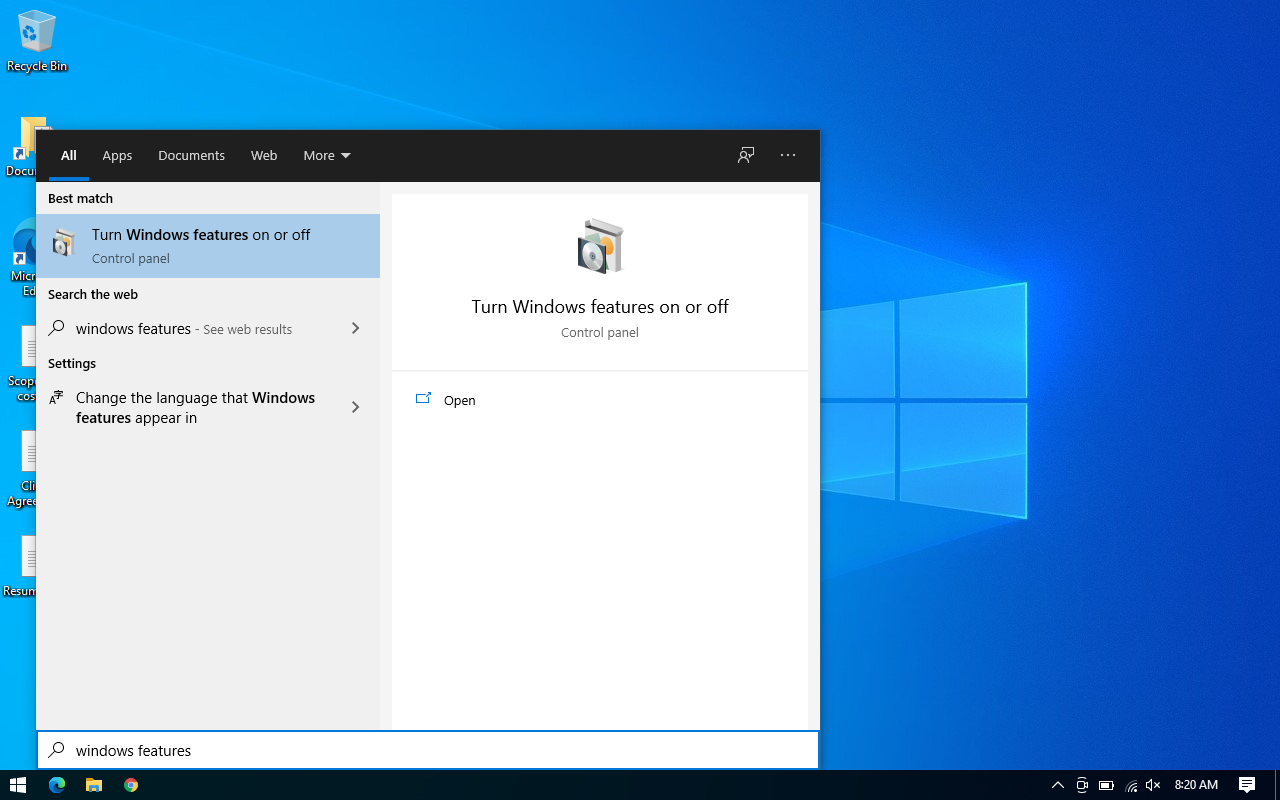Switch to the Documents search tab

(x=191, y=155)
